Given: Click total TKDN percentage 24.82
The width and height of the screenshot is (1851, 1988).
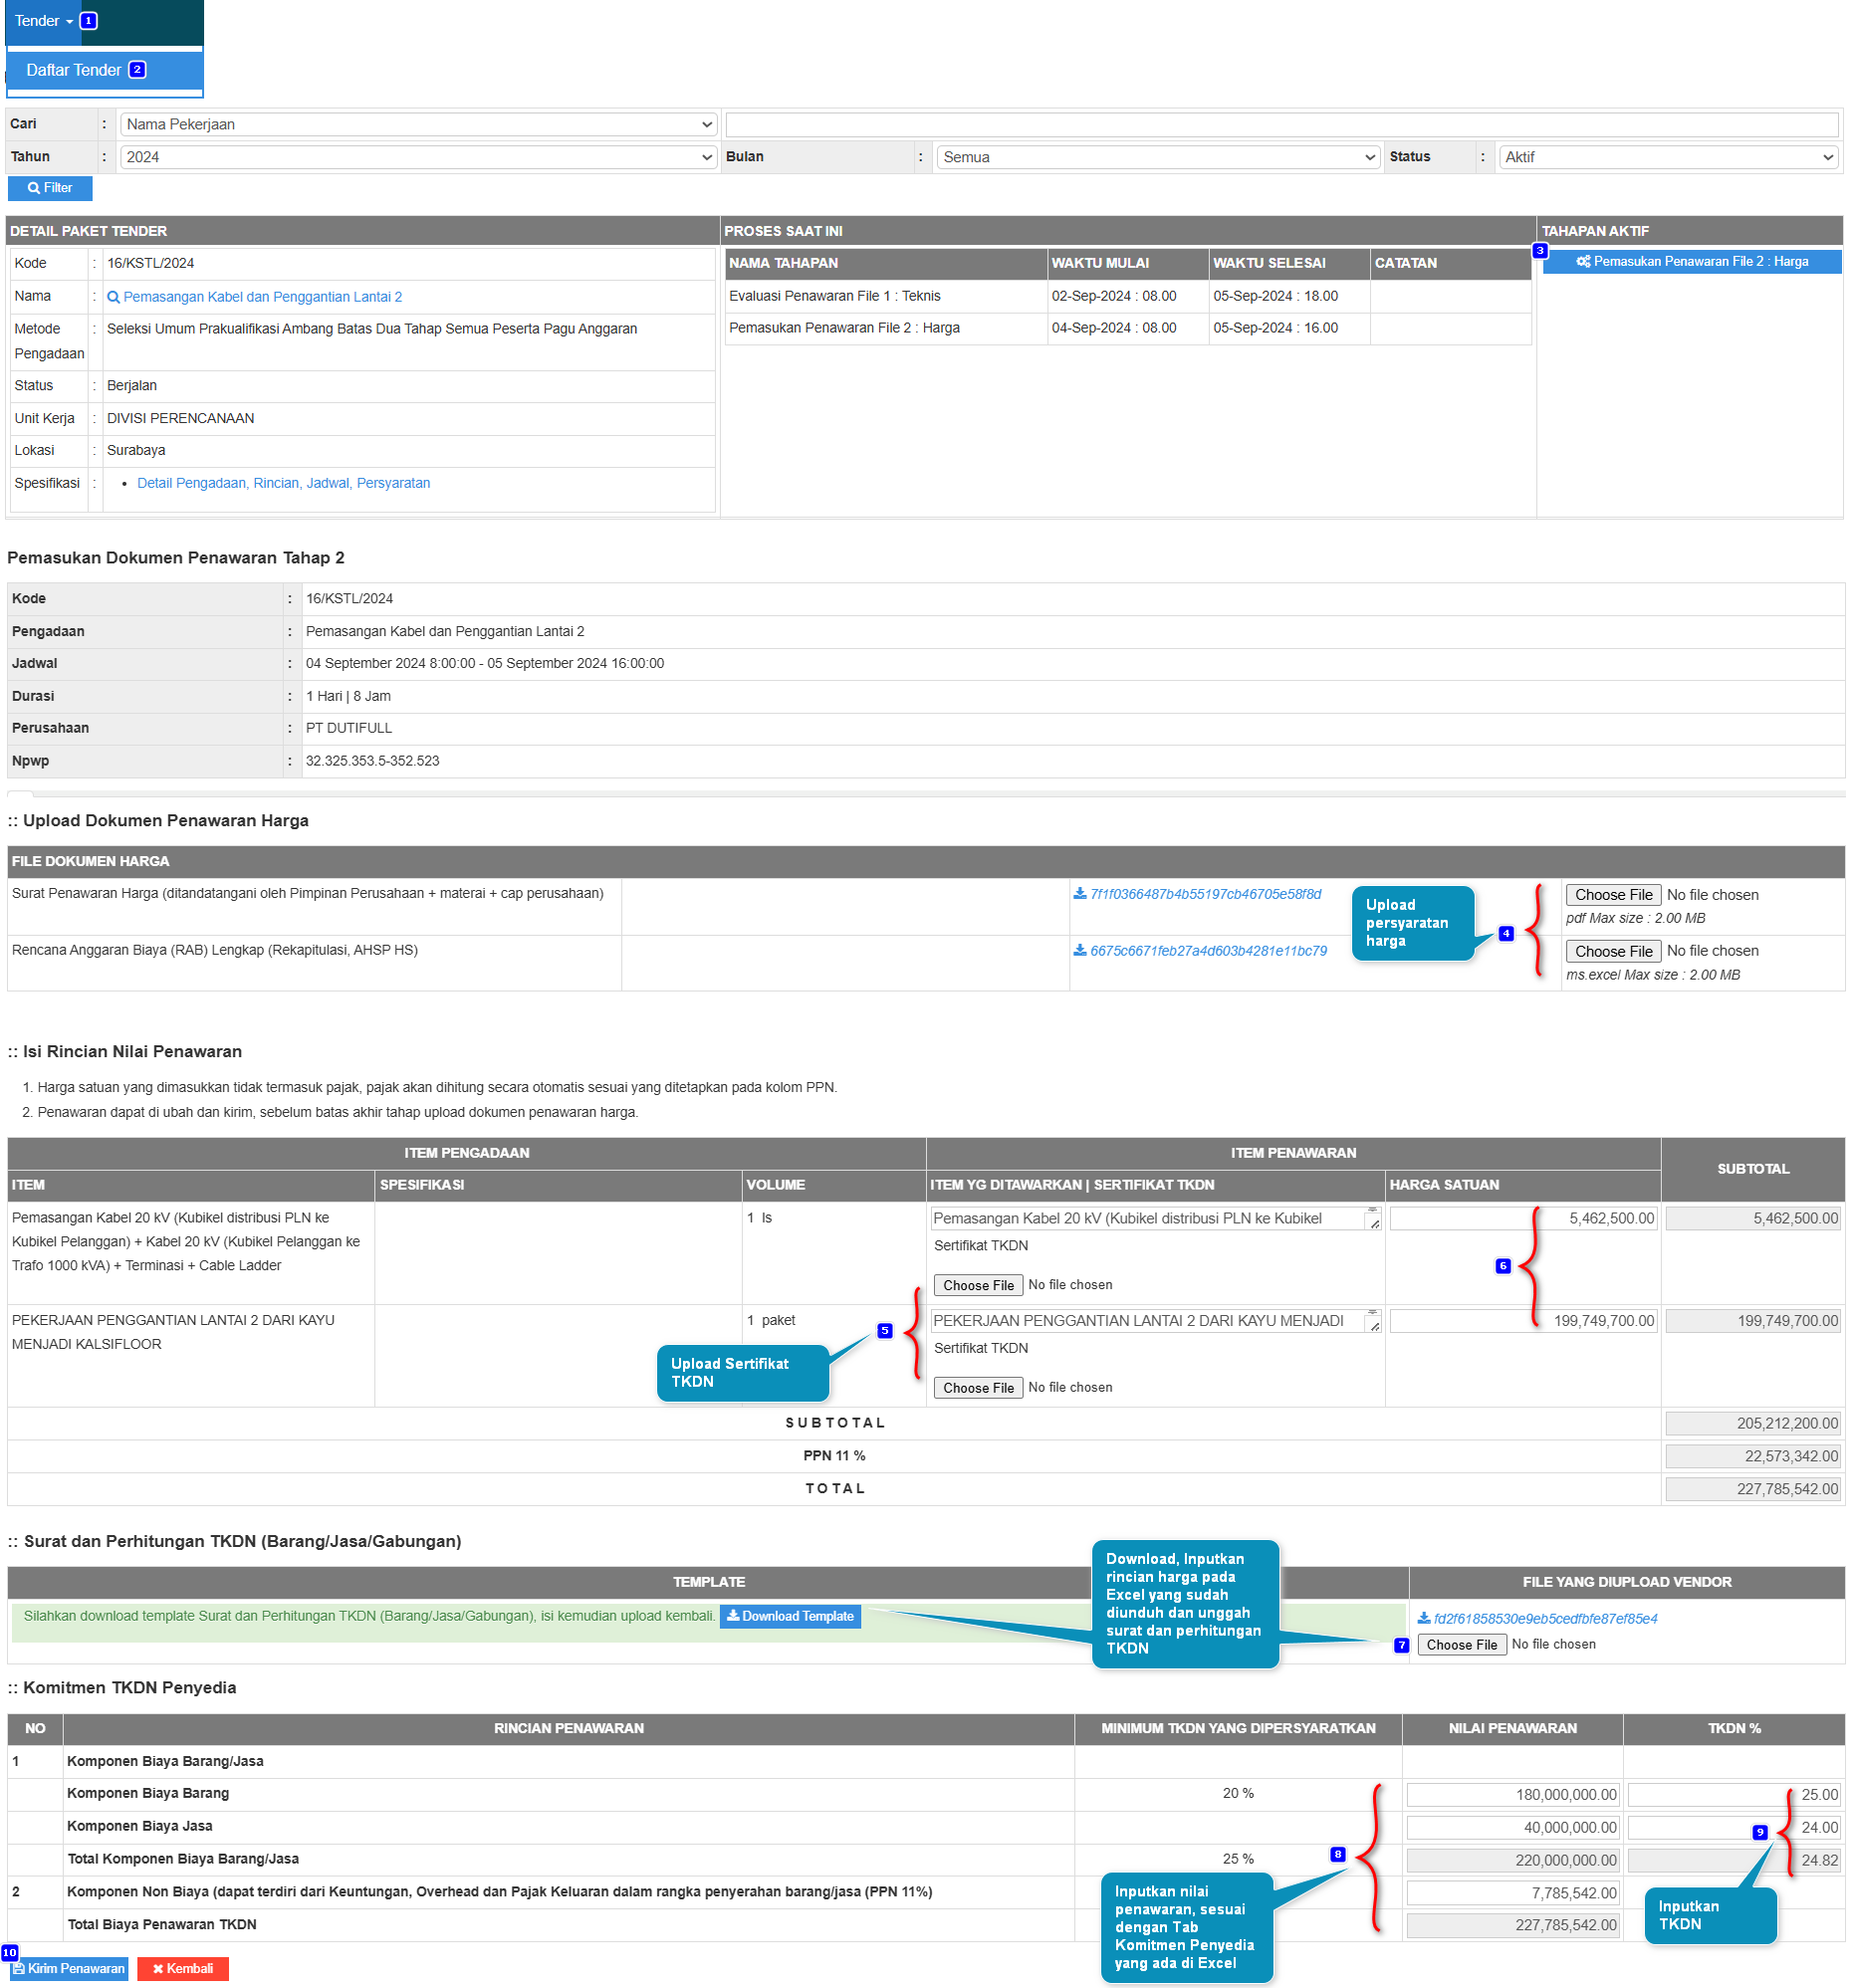Looking at the screenshot, I should point(1733,1861).
